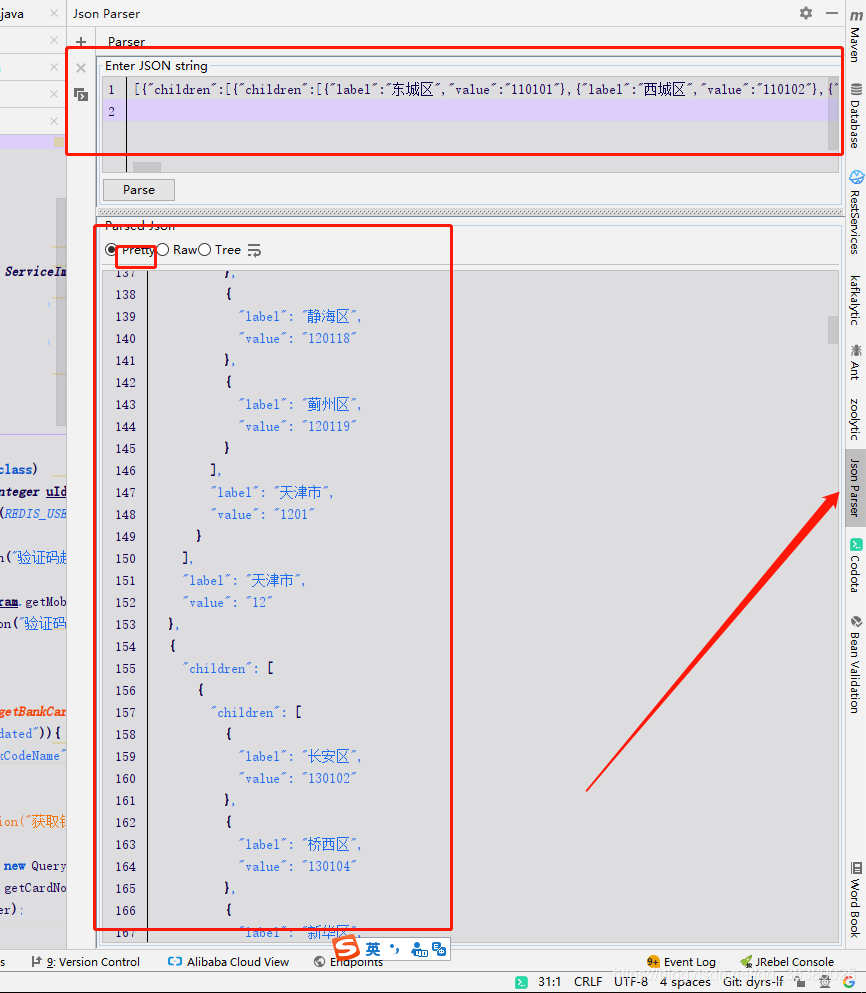Click the label 桥西区 line
This screenshot has height=993, width=866.
[x=300, y=844]
